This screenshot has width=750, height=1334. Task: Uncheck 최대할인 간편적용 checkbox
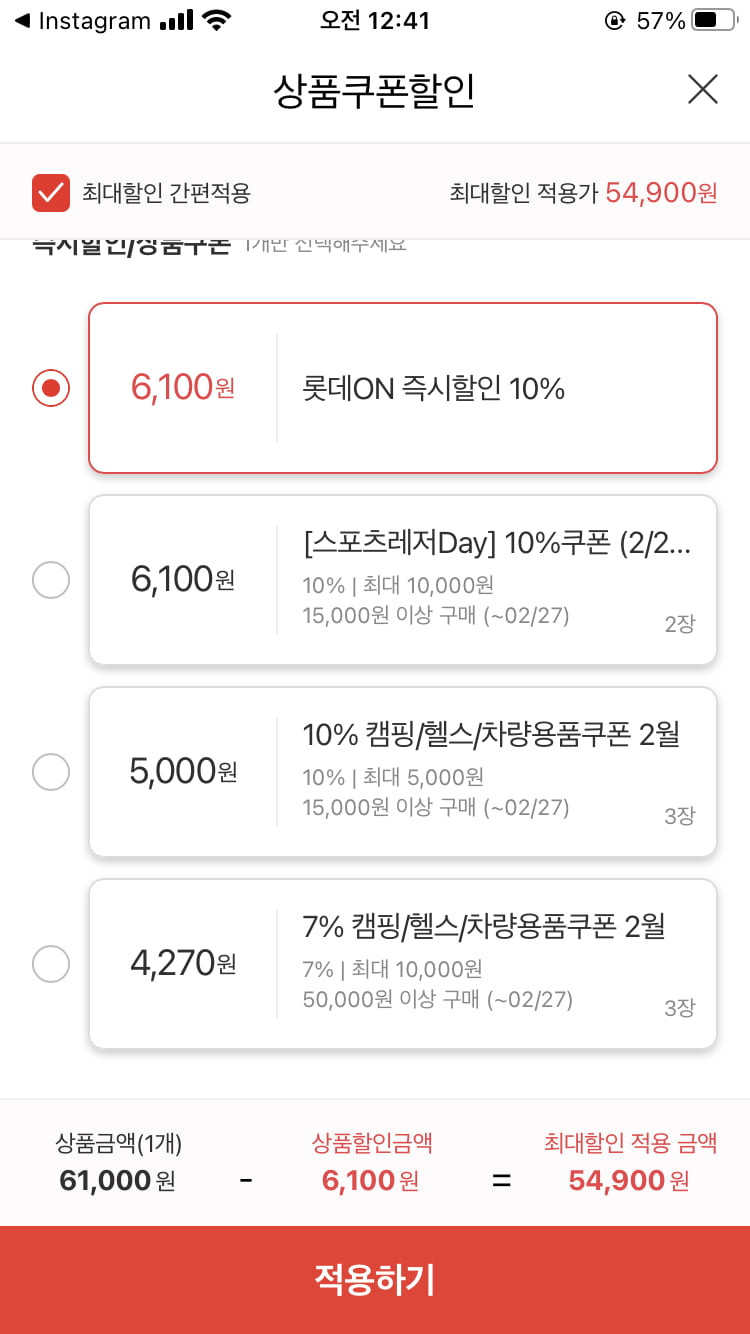(50, 193)
